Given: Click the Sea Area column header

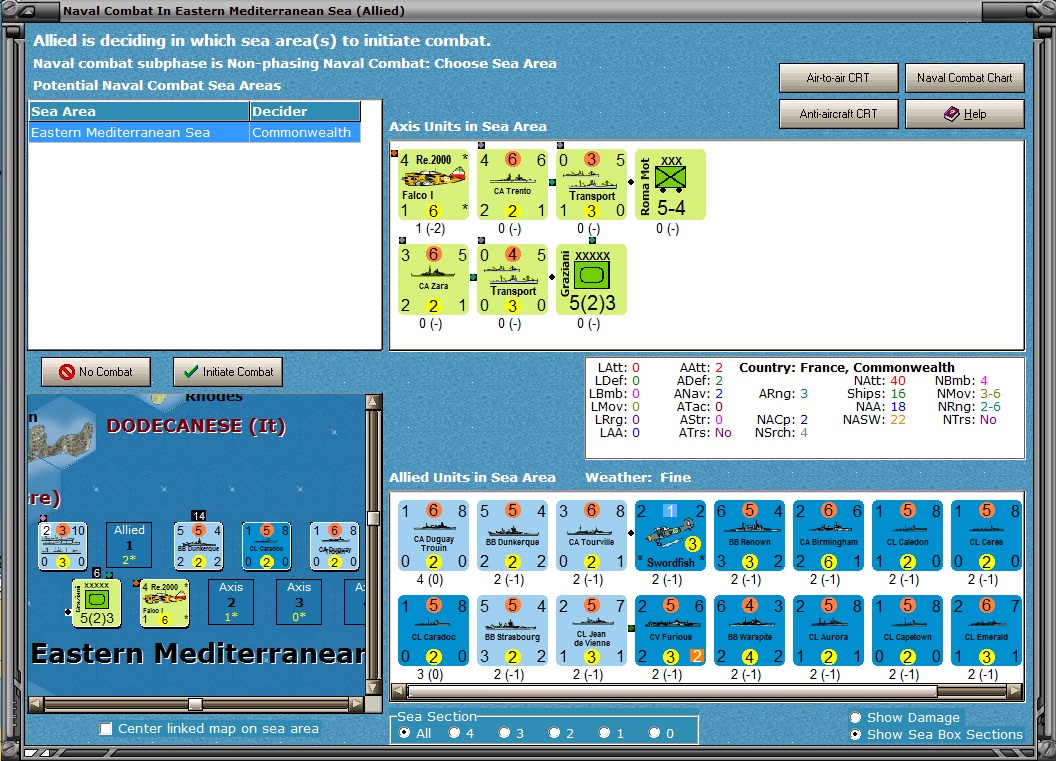Looking at the screenshot, I should click(x=139, y=111).
